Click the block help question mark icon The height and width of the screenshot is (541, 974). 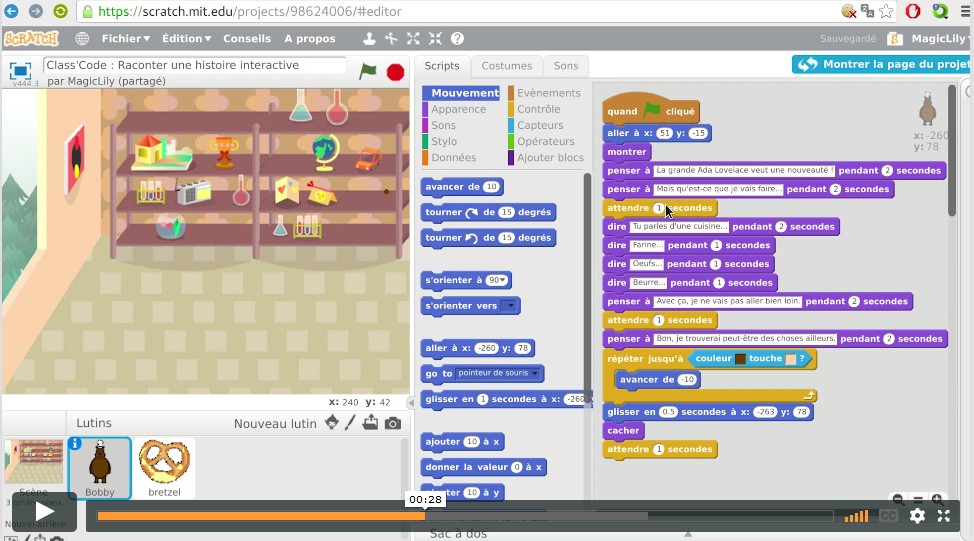(x=457, y=39)
